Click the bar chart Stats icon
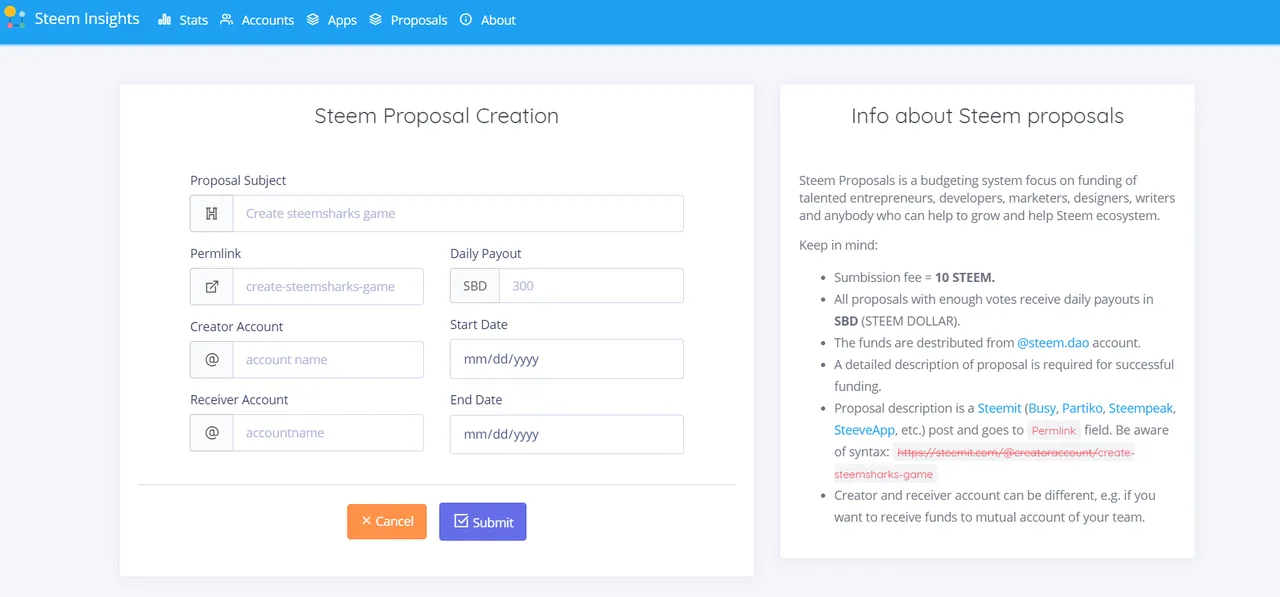Viewport: 1280px width, 597px height. point(165,20)
